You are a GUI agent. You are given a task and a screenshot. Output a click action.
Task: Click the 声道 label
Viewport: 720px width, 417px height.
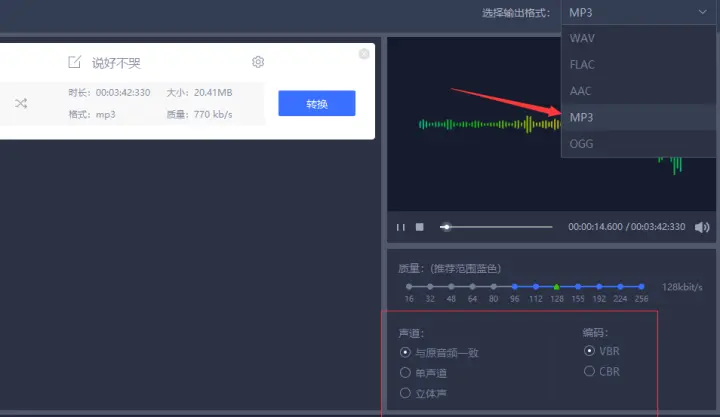coord(411,333)
